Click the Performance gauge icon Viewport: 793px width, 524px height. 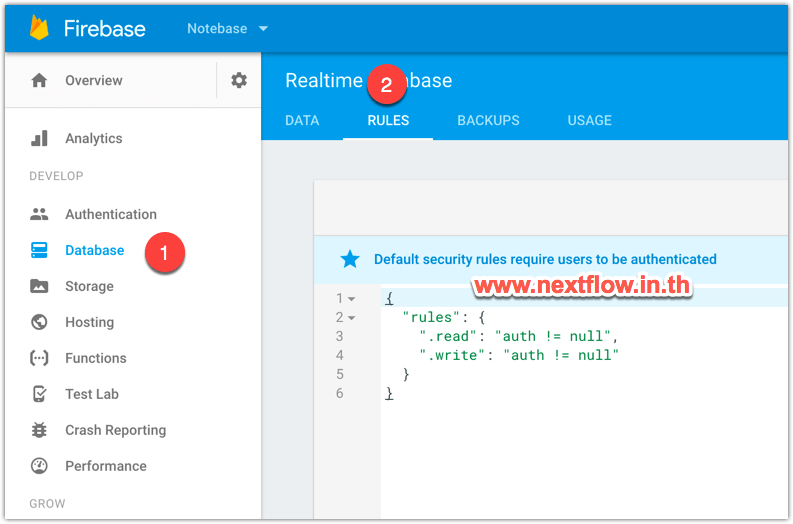click(39, 465)
